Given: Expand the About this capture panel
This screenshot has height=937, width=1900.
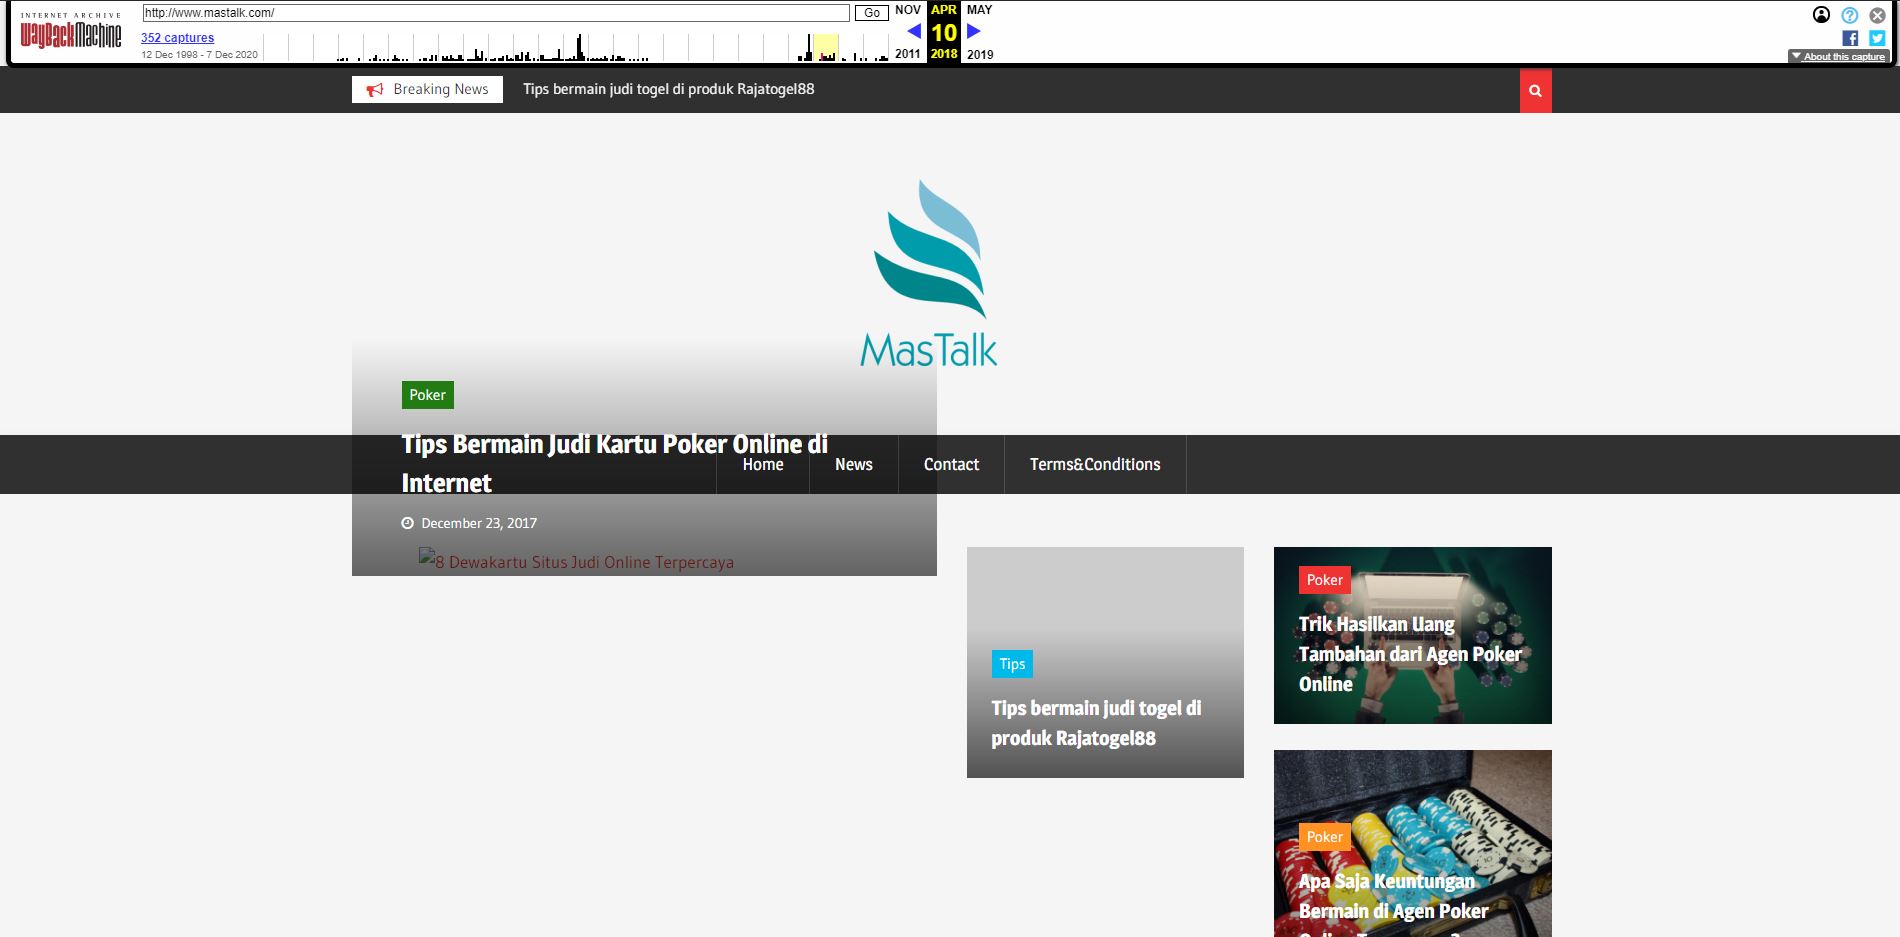Looking at the screenshot, I should coord(1838,57).
